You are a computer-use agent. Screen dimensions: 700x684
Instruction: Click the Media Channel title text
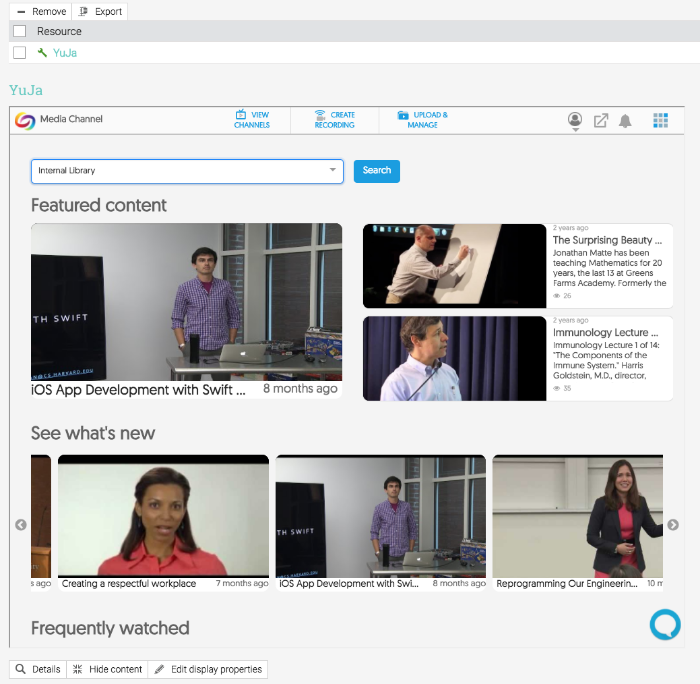[71, 119]
